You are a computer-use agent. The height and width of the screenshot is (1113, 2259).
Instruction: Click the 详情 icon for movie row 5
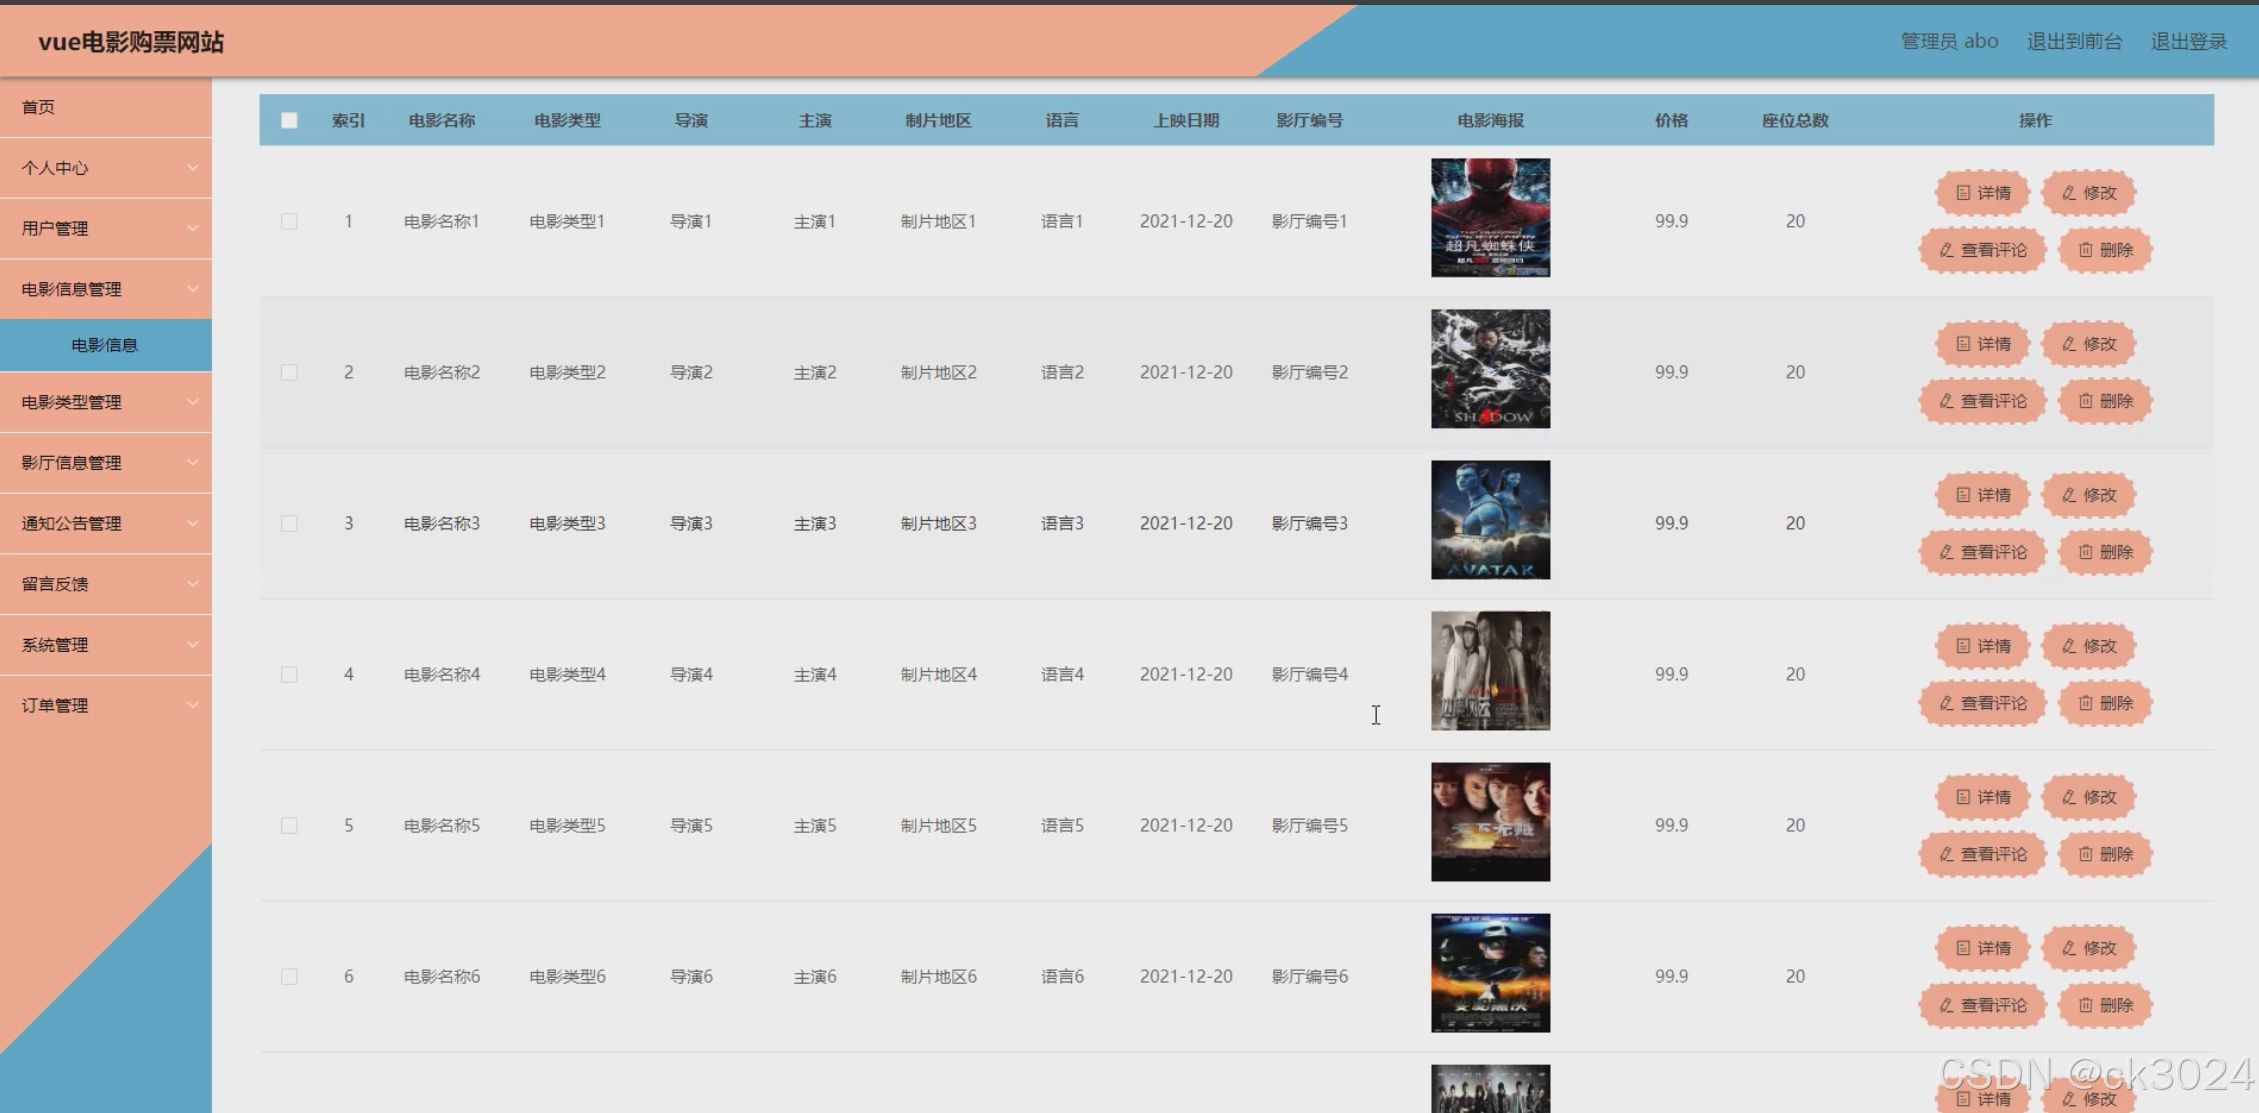click(1963, 797)
